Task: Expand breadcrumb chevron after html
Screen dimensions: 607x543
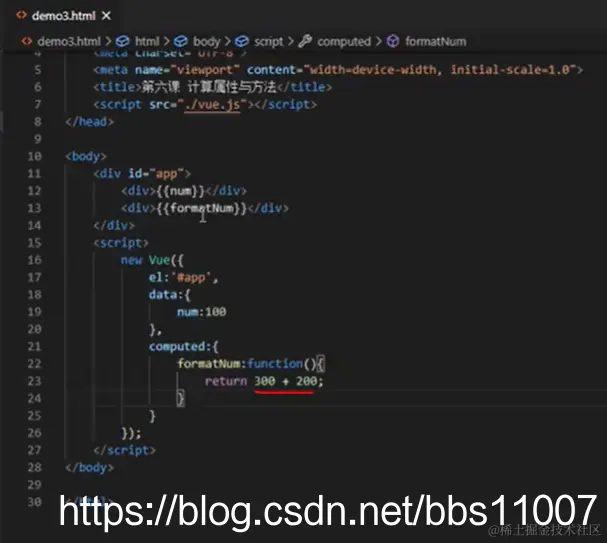Action: [x=166, y=41]
